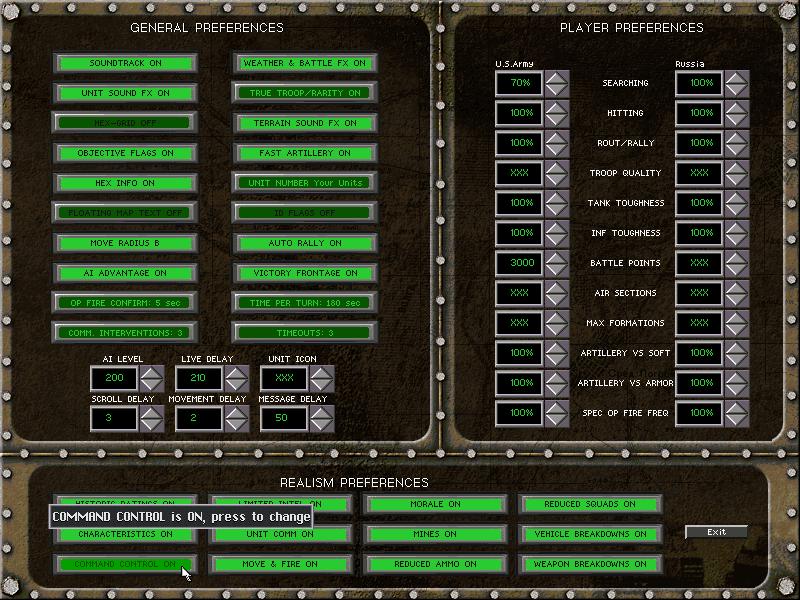Adjust Comm. Interventions: 3 button

click(x=125, y=333)
